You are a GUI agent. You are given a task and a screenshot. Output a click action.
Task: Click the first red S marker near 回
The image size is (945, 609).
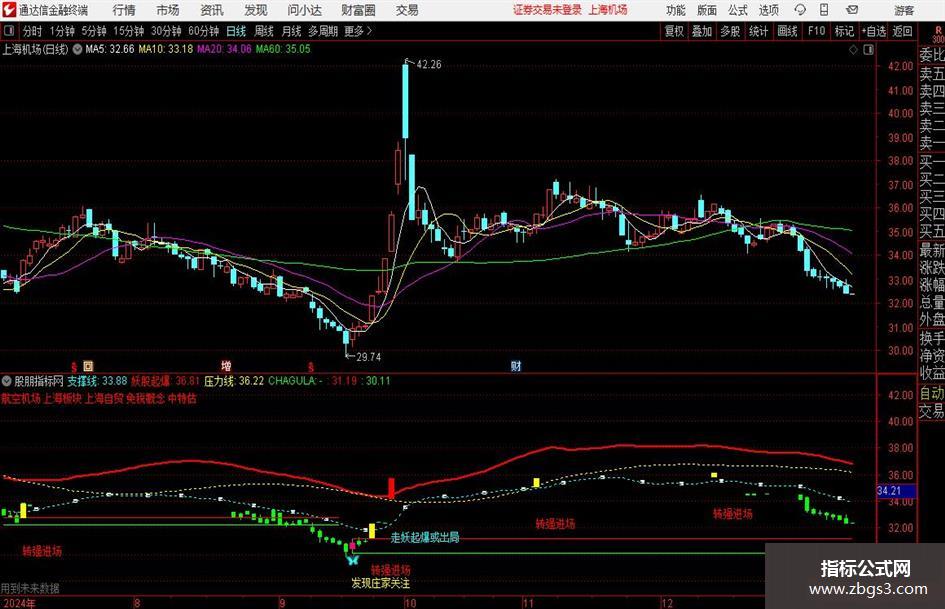tap(74, 367)
